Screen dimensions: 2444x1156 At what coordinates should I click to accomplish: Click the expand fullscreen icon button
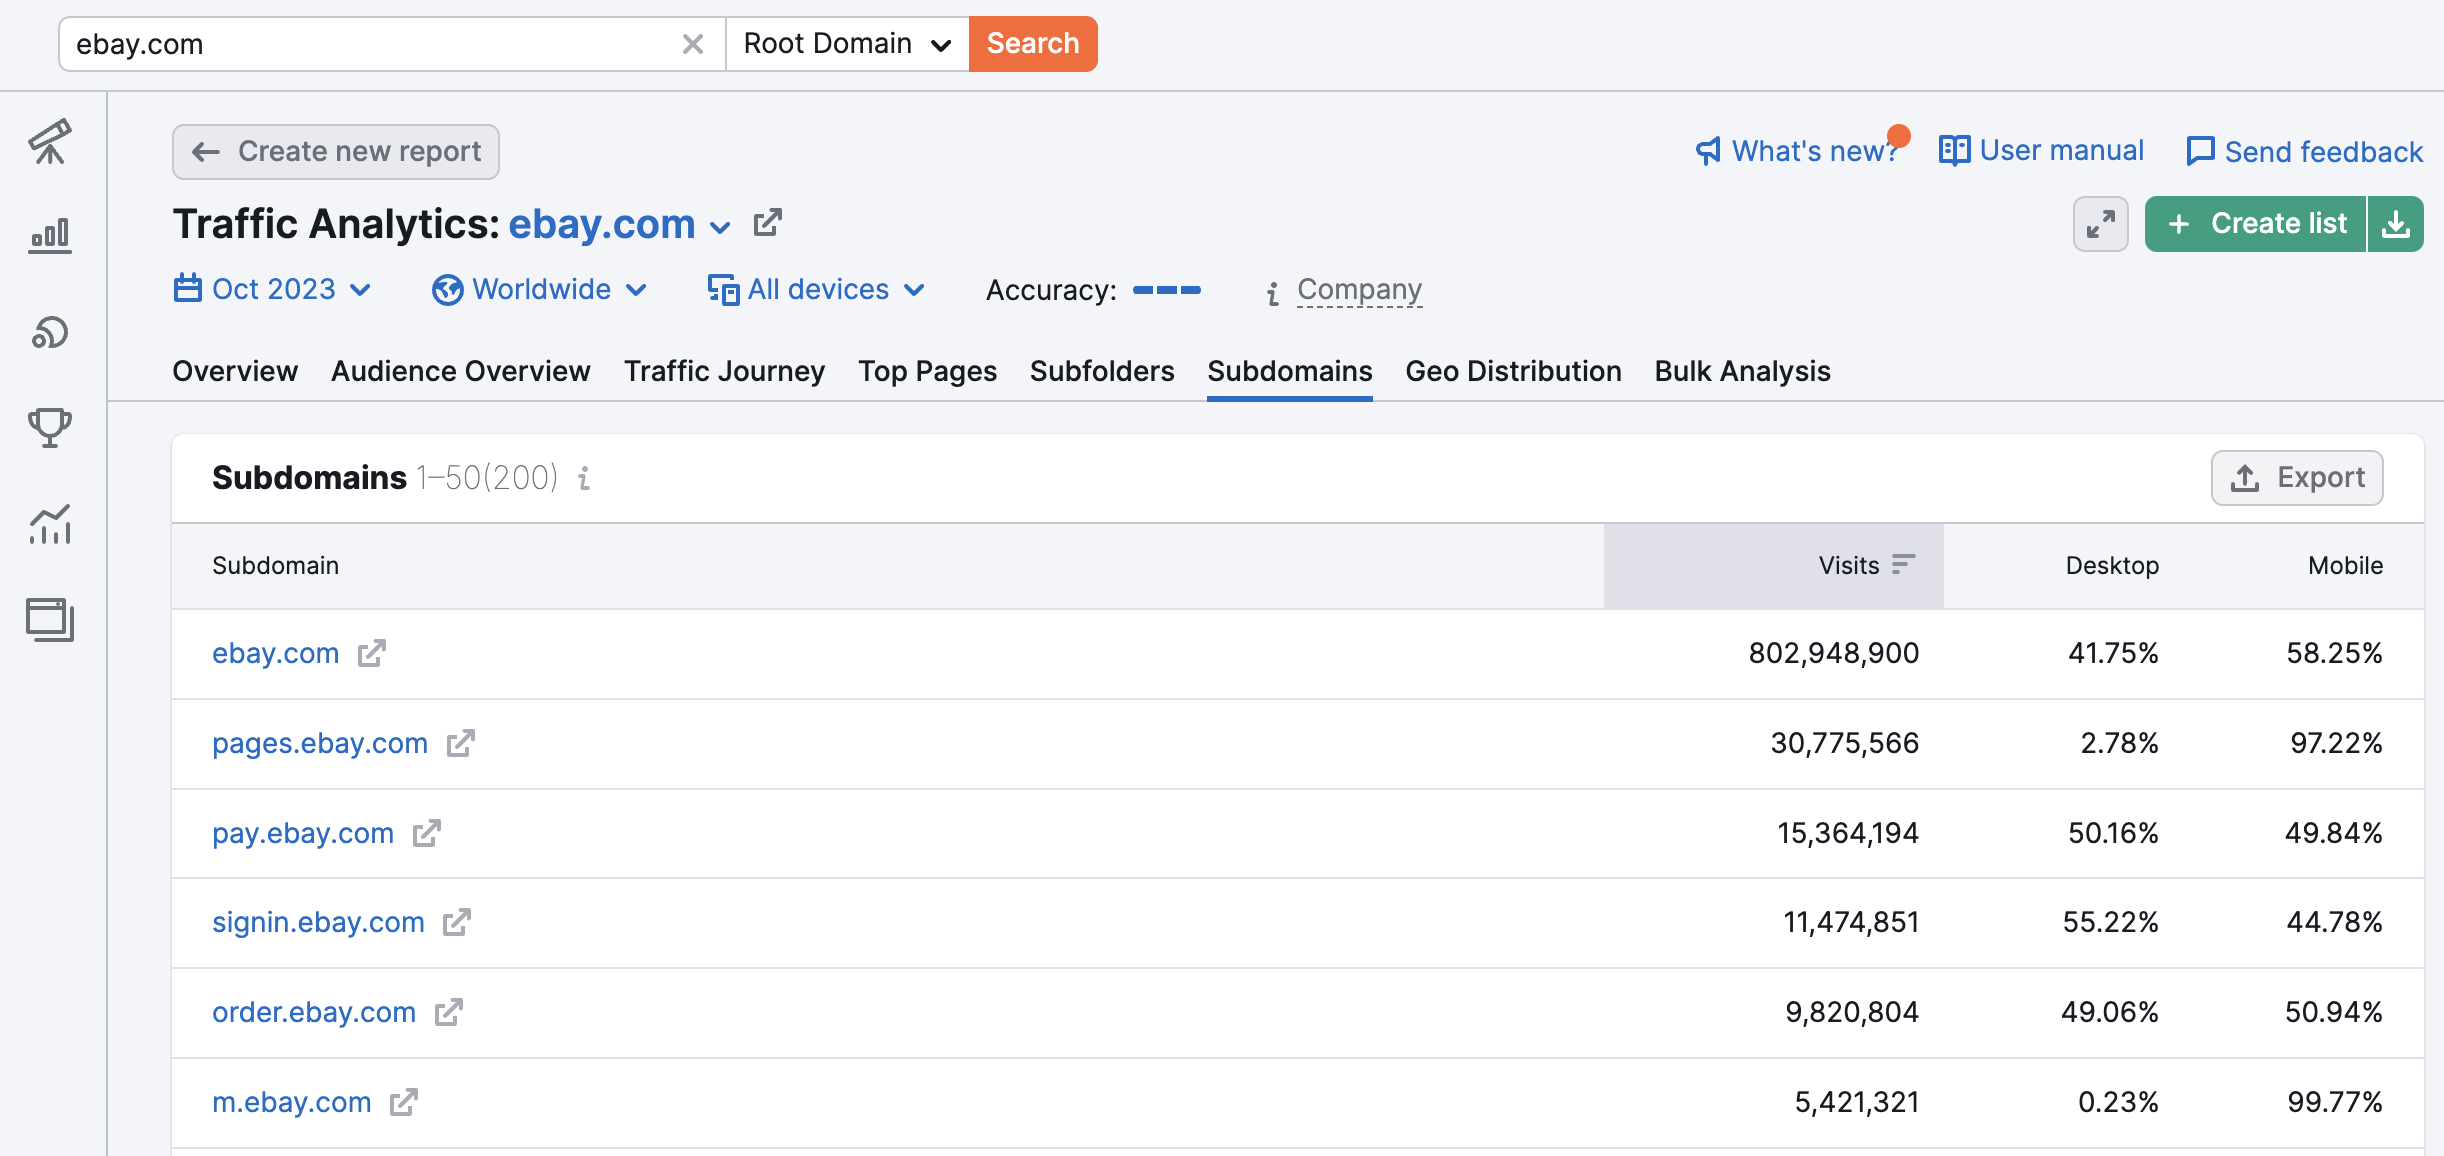pyautogui.click(x=2100, y=224)
